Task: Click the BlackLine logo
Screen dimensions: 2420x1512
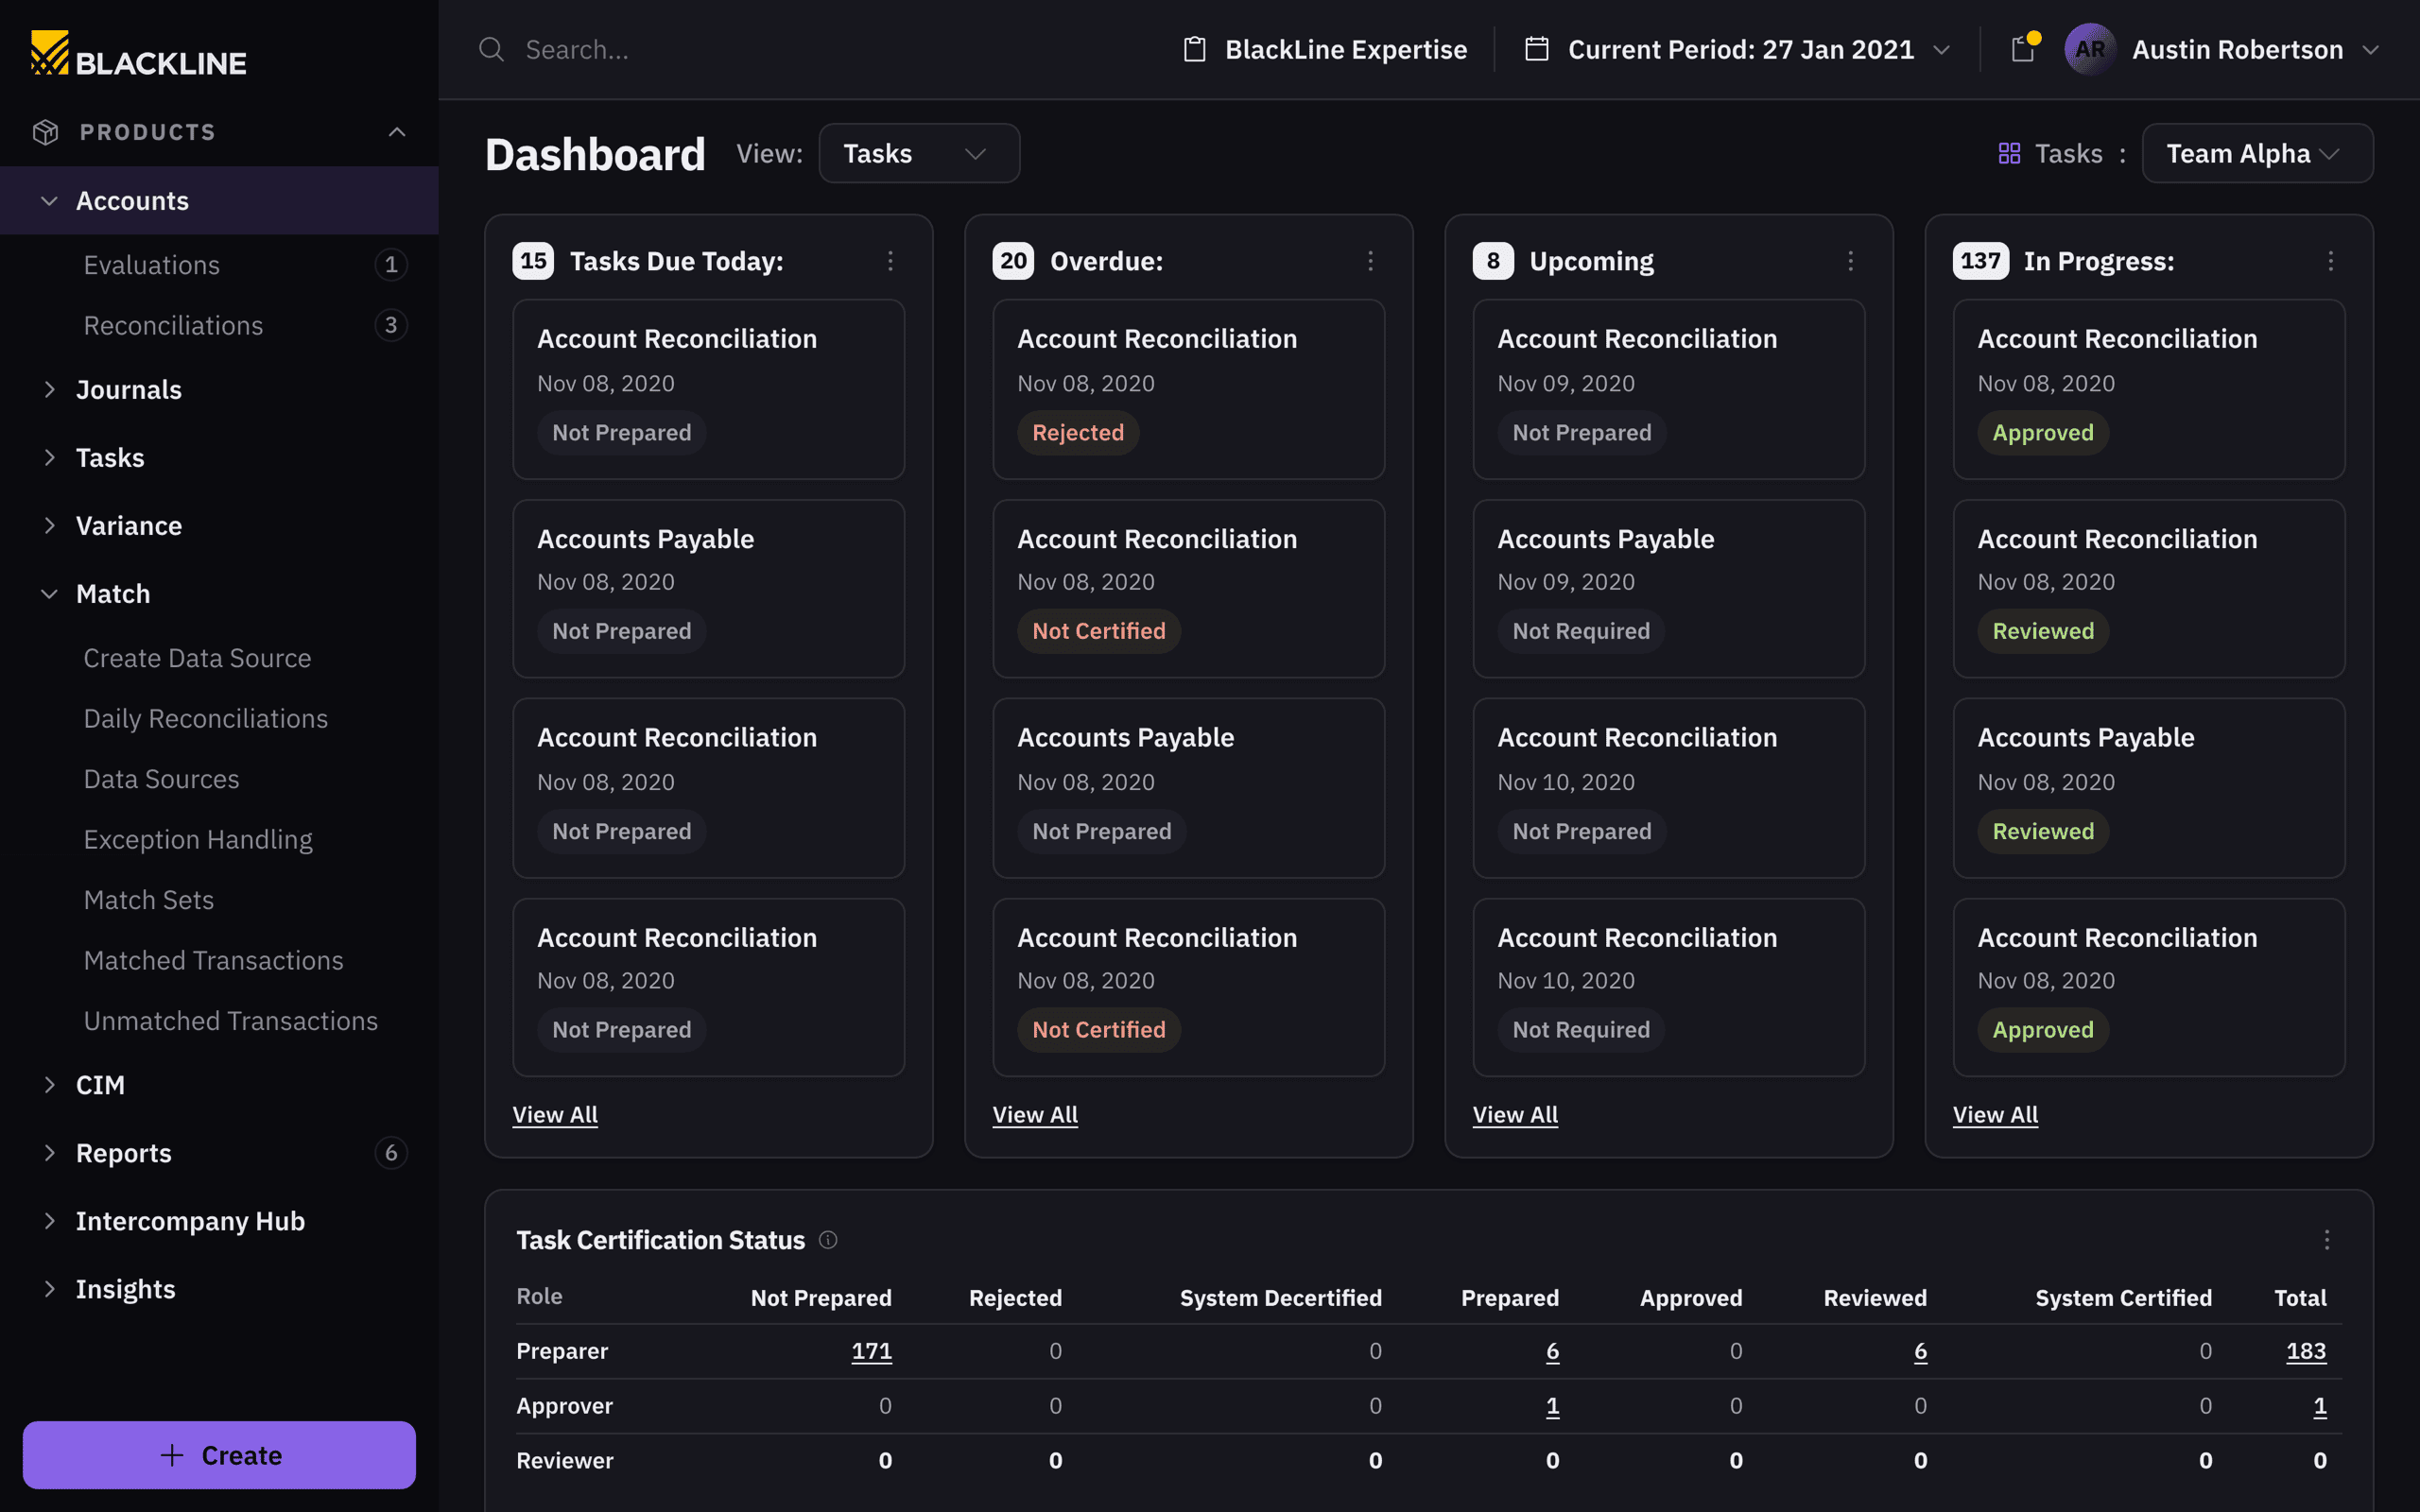Action: click(138, 55)
